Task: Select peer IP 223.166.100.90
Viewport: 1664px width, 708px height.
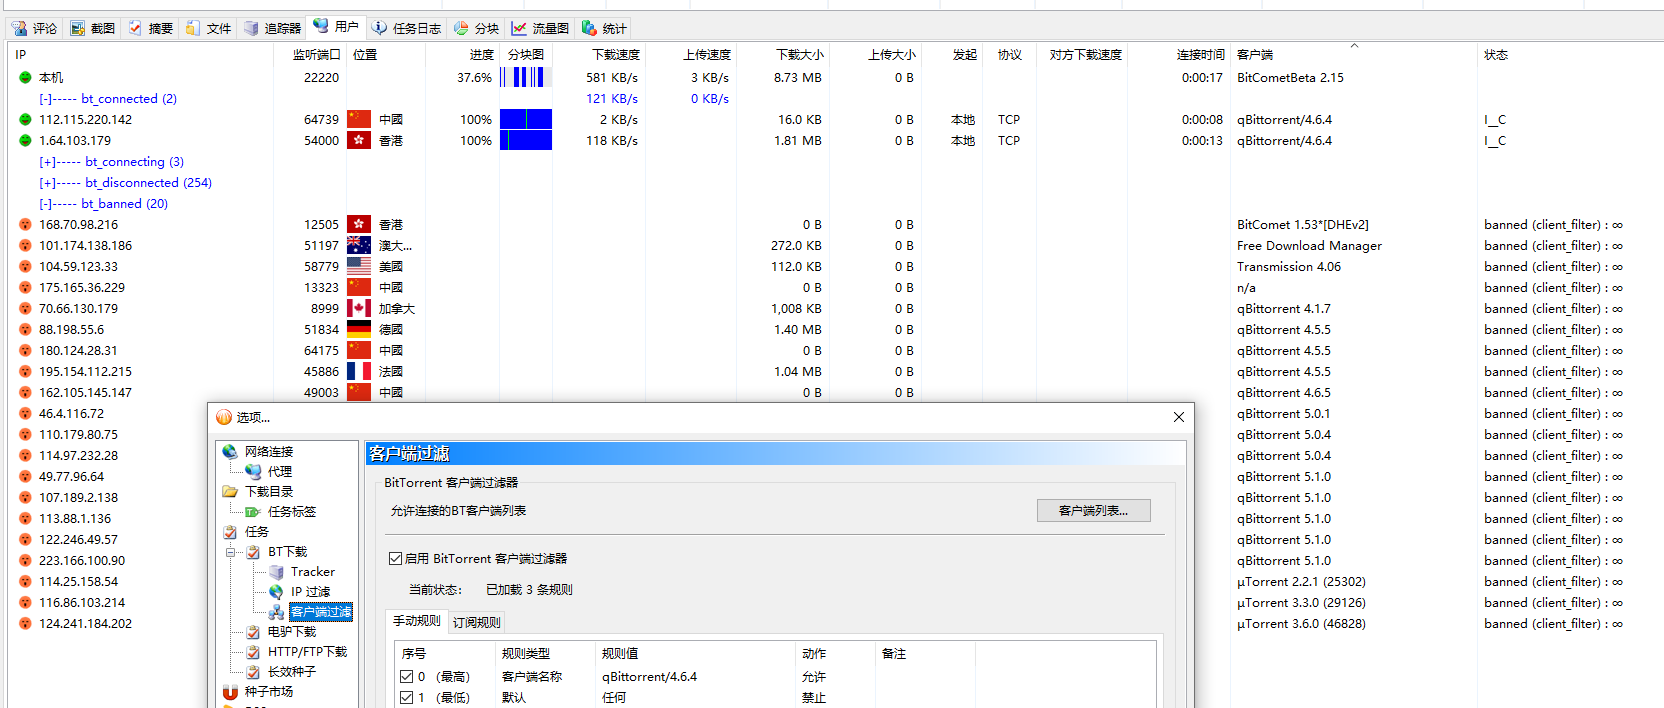Action: pos(82,560)
